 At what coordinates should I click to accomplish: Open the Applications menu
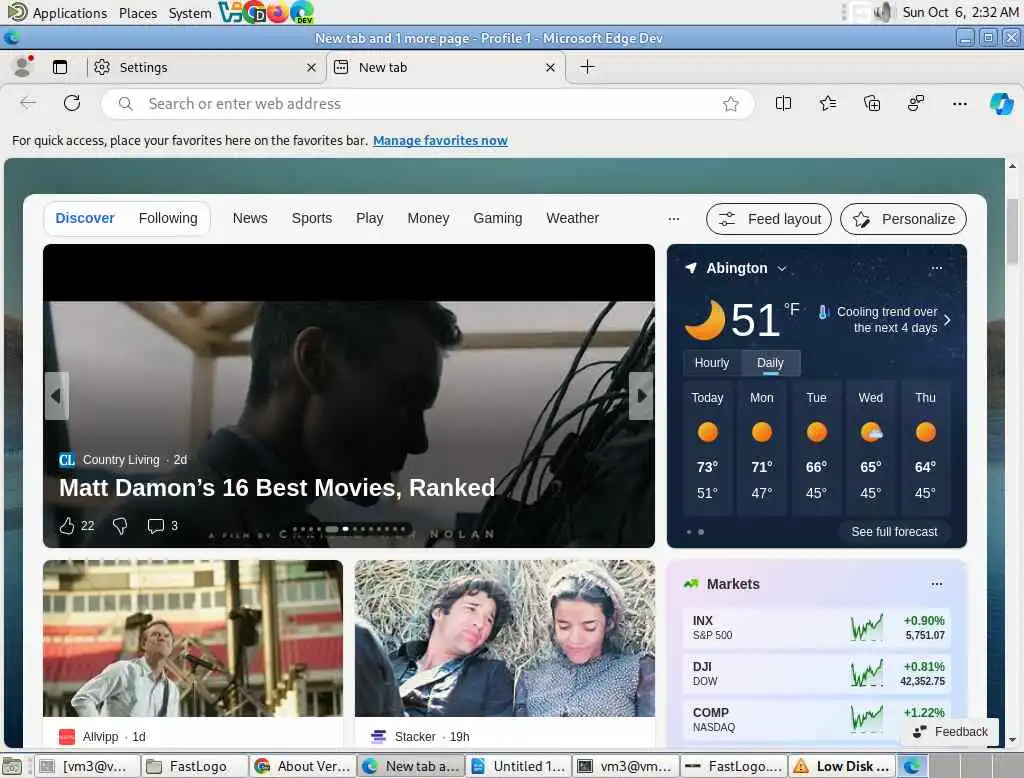point(58,12)
